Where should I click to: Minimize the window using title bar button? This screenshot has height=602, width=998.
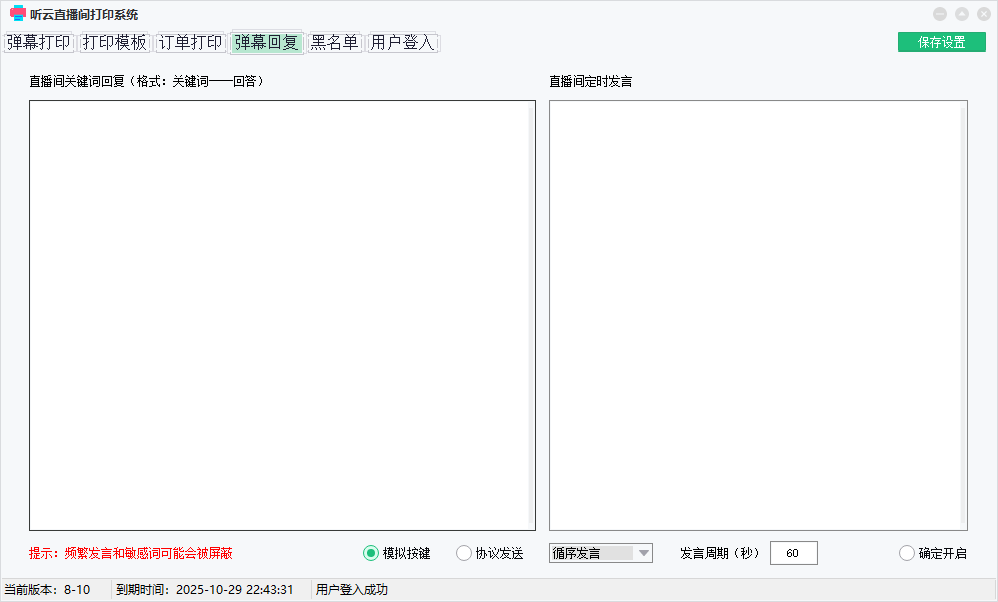click(939, 14)
